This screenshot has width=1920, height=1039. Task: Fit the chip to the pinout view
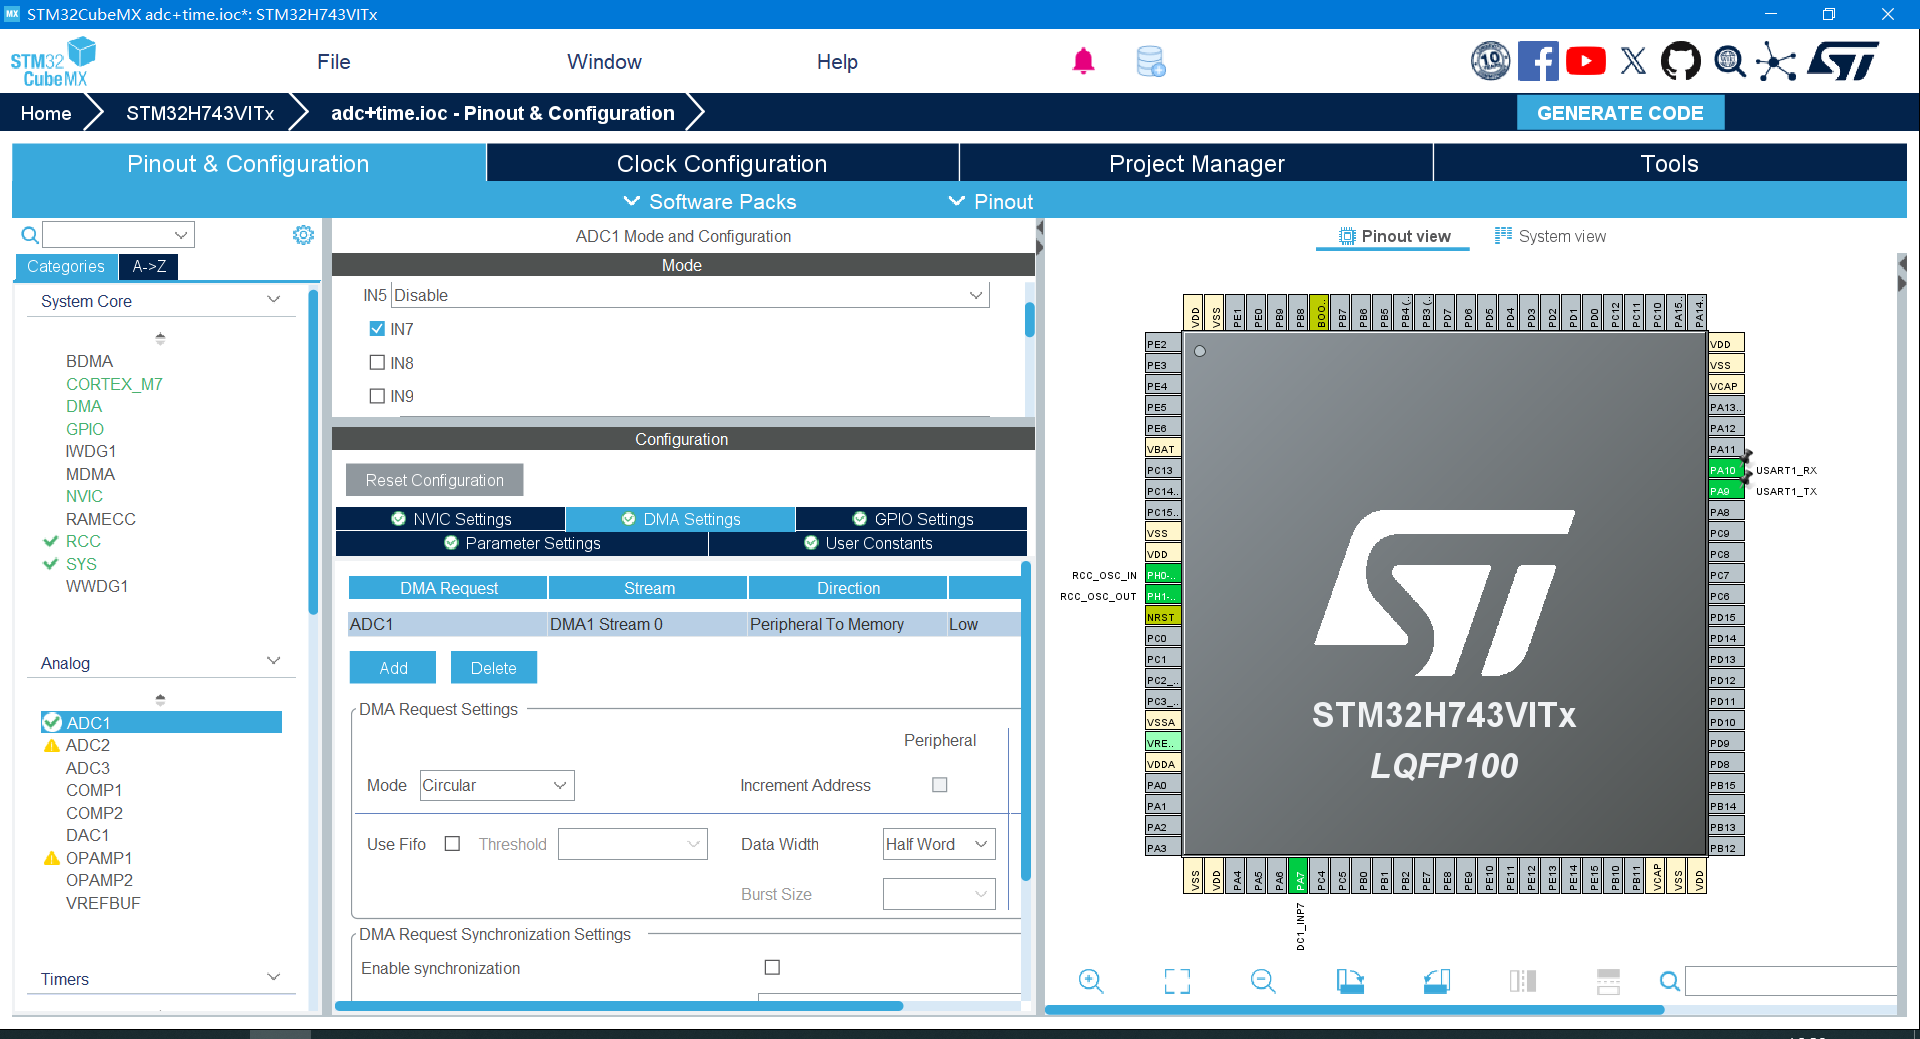click(1177, 981)
